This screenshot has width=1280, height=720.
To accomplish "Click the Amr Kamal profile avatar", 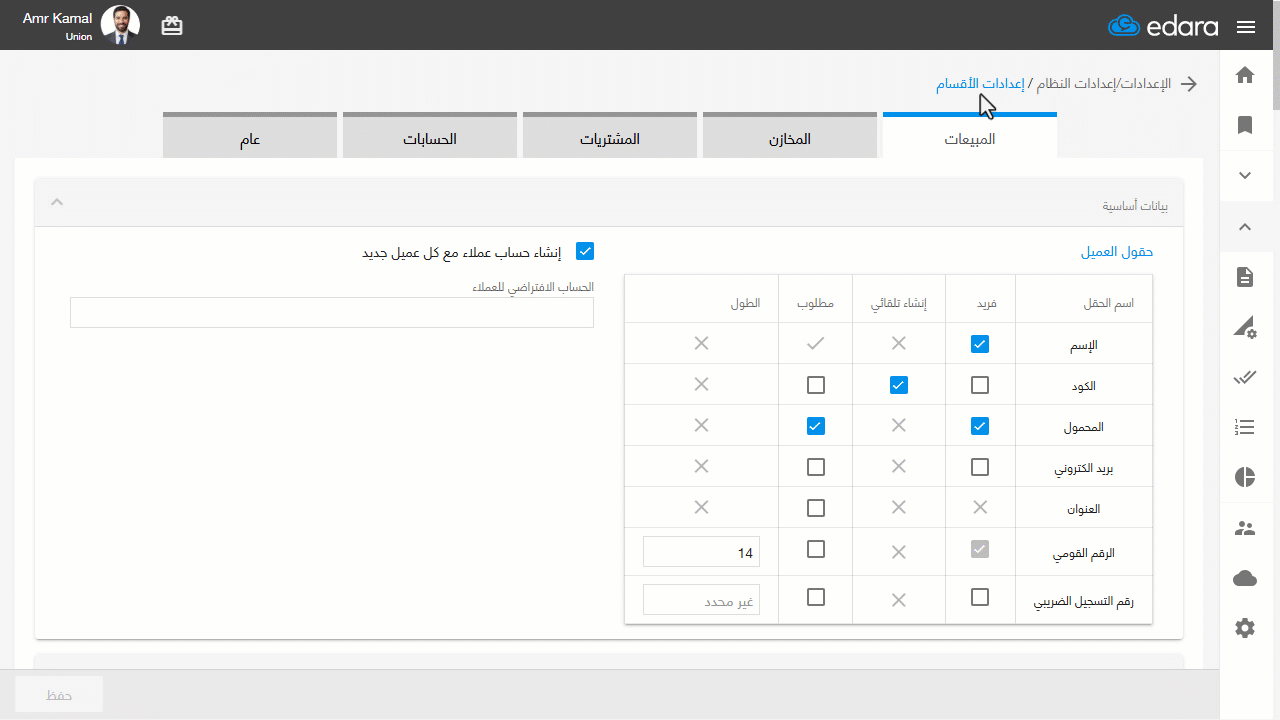I will tap(121, 25).
